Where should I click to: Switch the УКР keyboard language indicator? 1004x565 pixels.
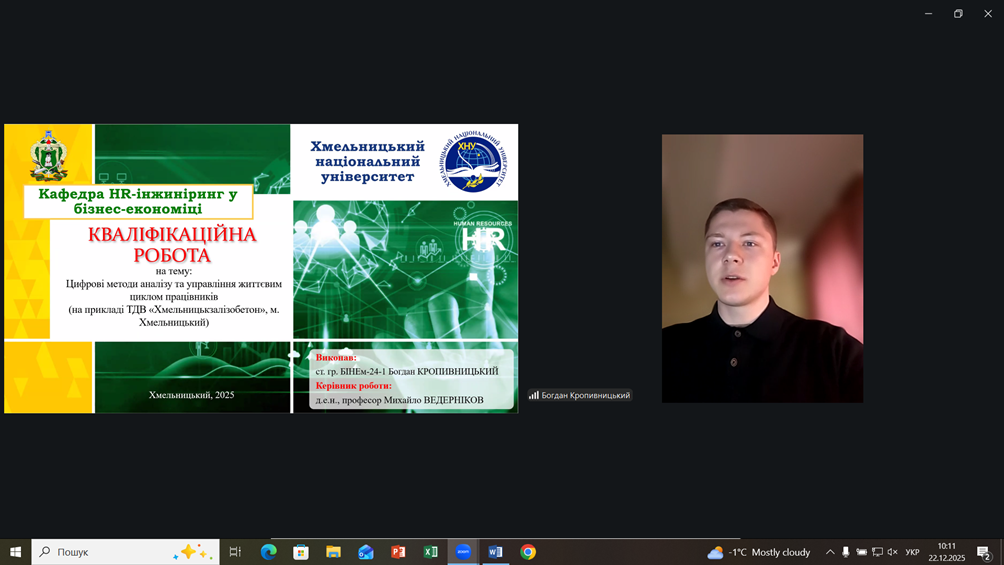[912, 552]
